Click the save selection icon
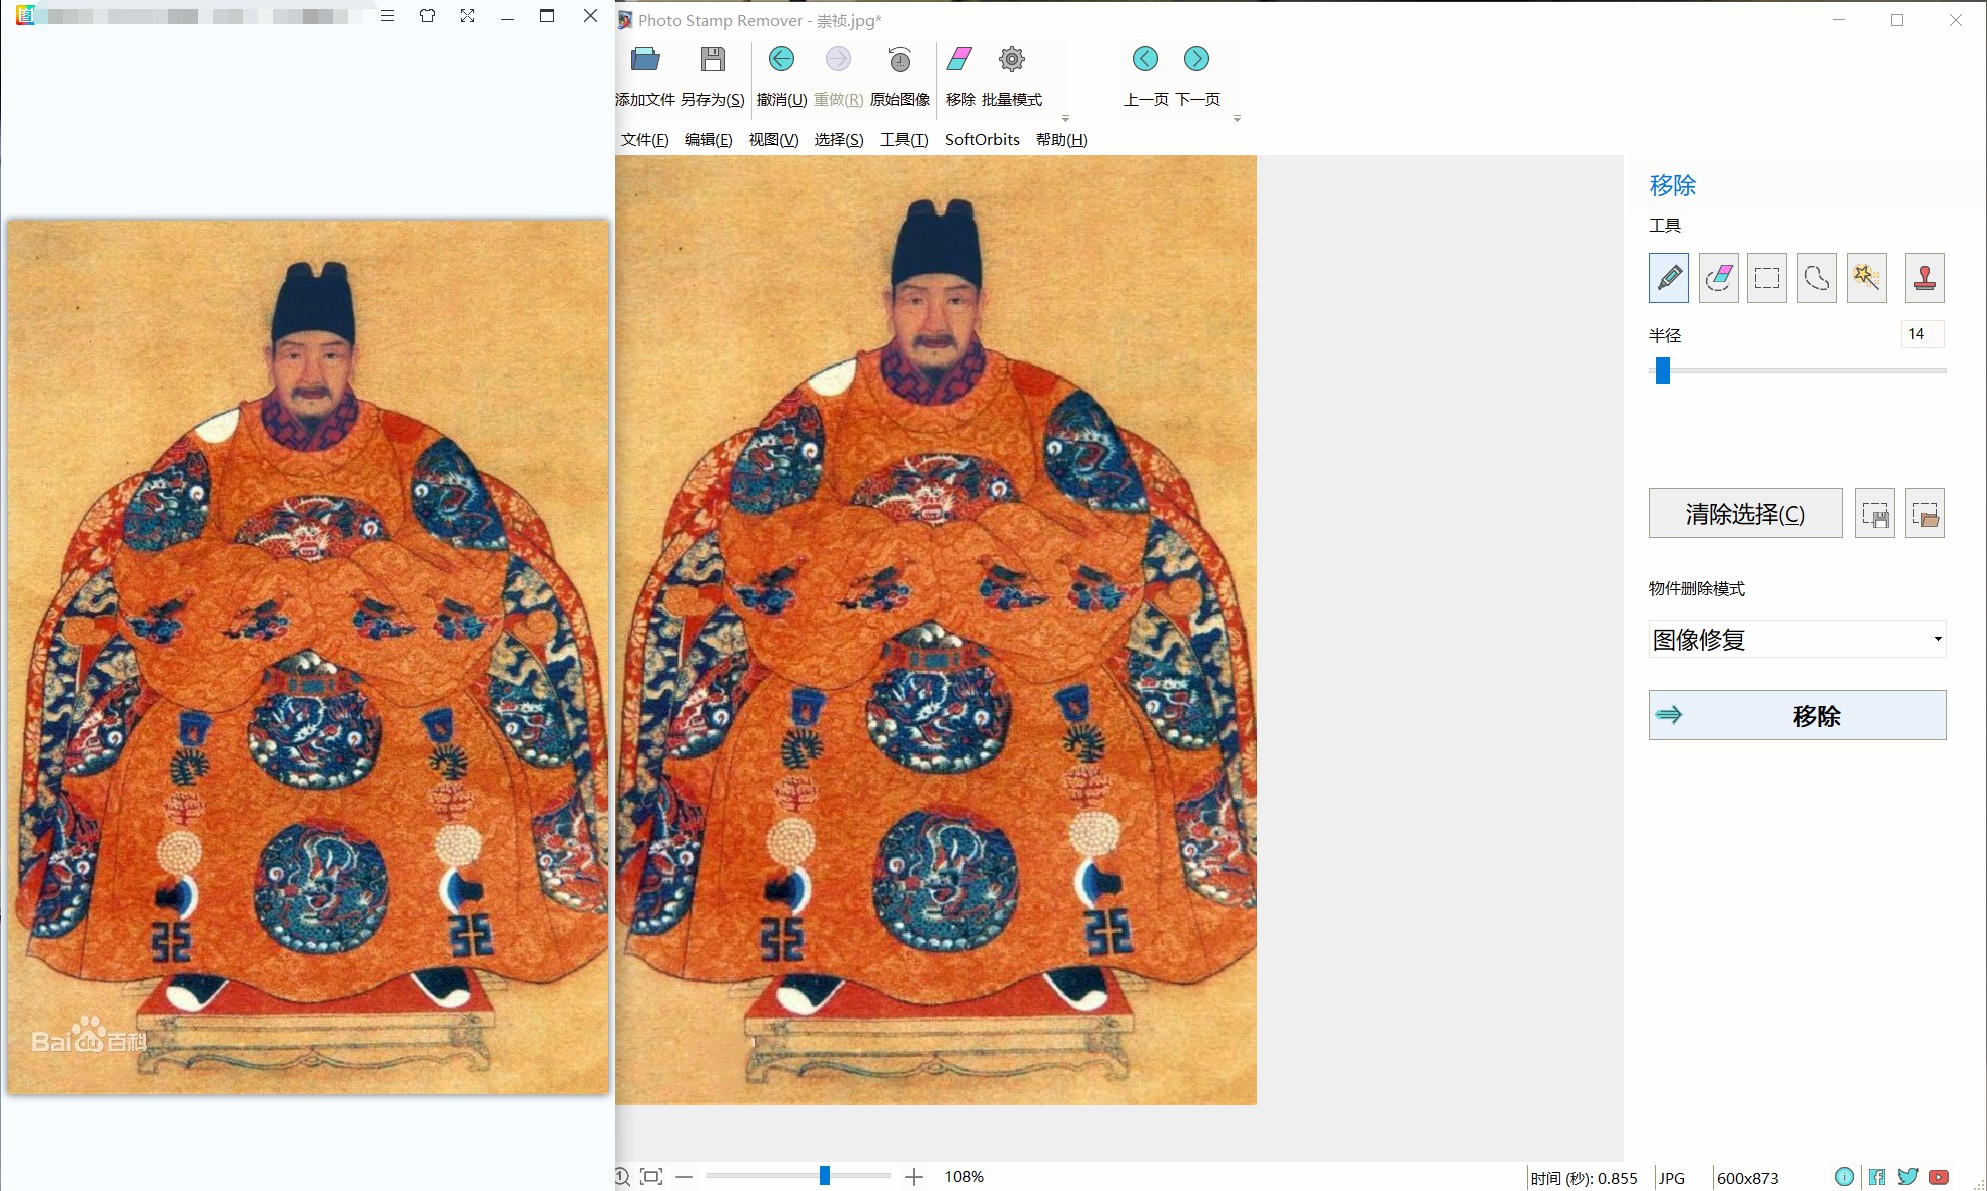The image size is (1987, 1191). pyautogui.click(x=1875, y=514)
